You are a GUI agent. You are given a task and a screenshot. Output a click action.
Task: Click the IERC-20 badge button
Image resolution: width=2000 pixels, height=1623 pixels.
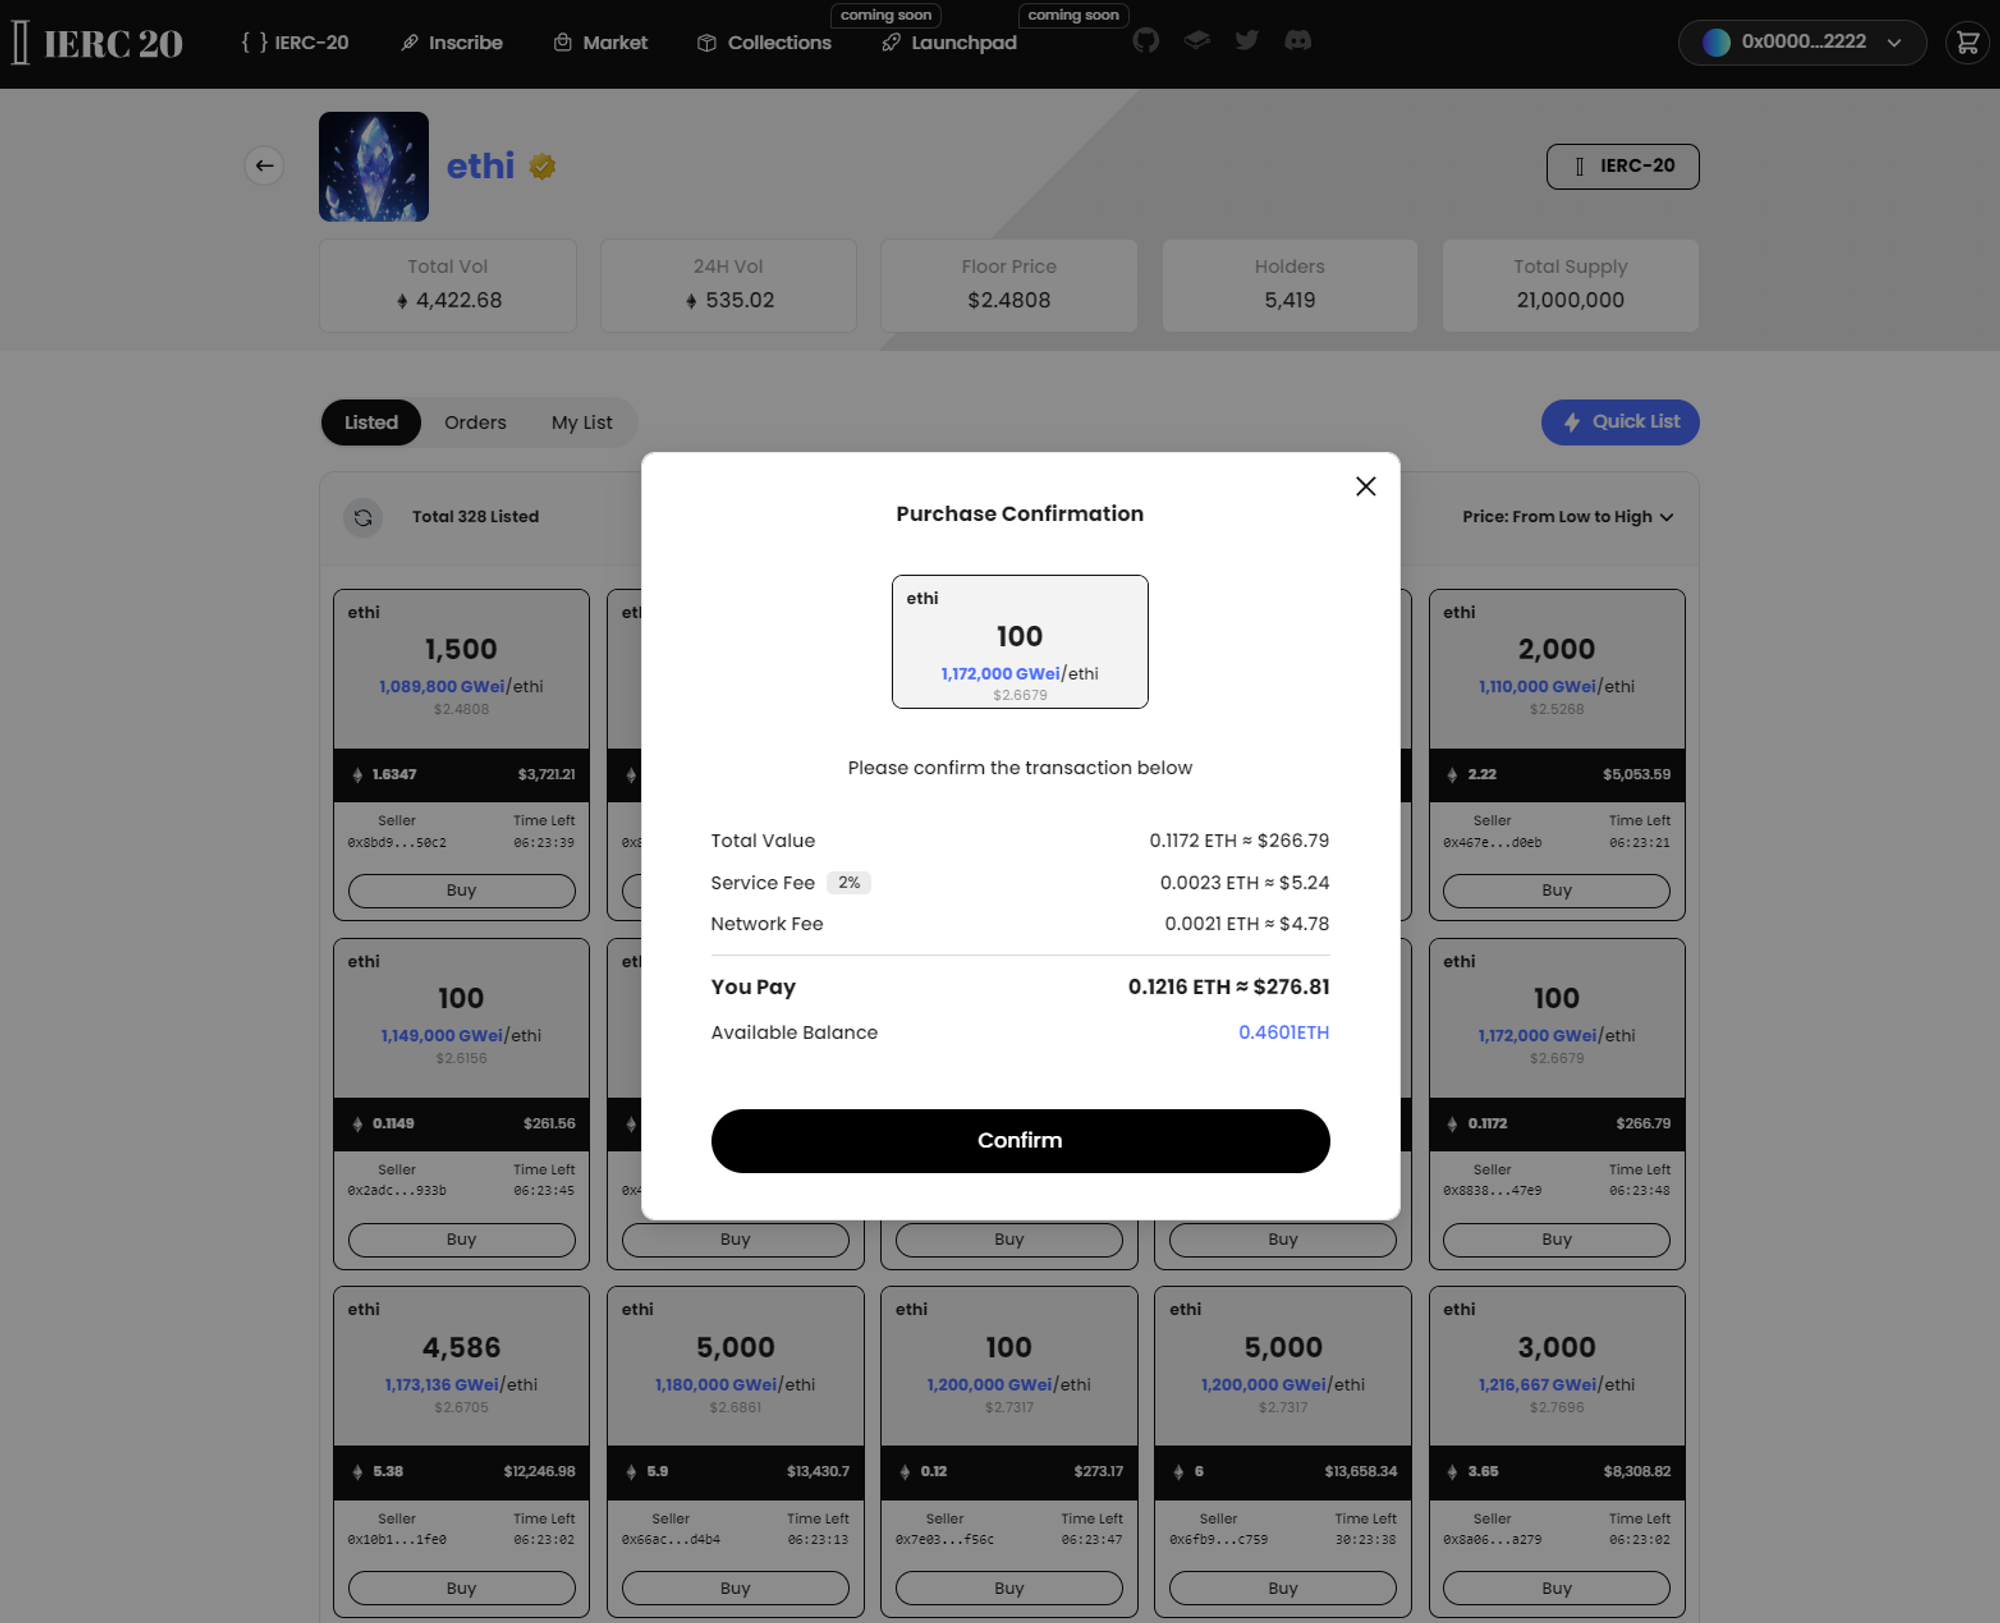pyautogui.click(x=1621, y=166)
